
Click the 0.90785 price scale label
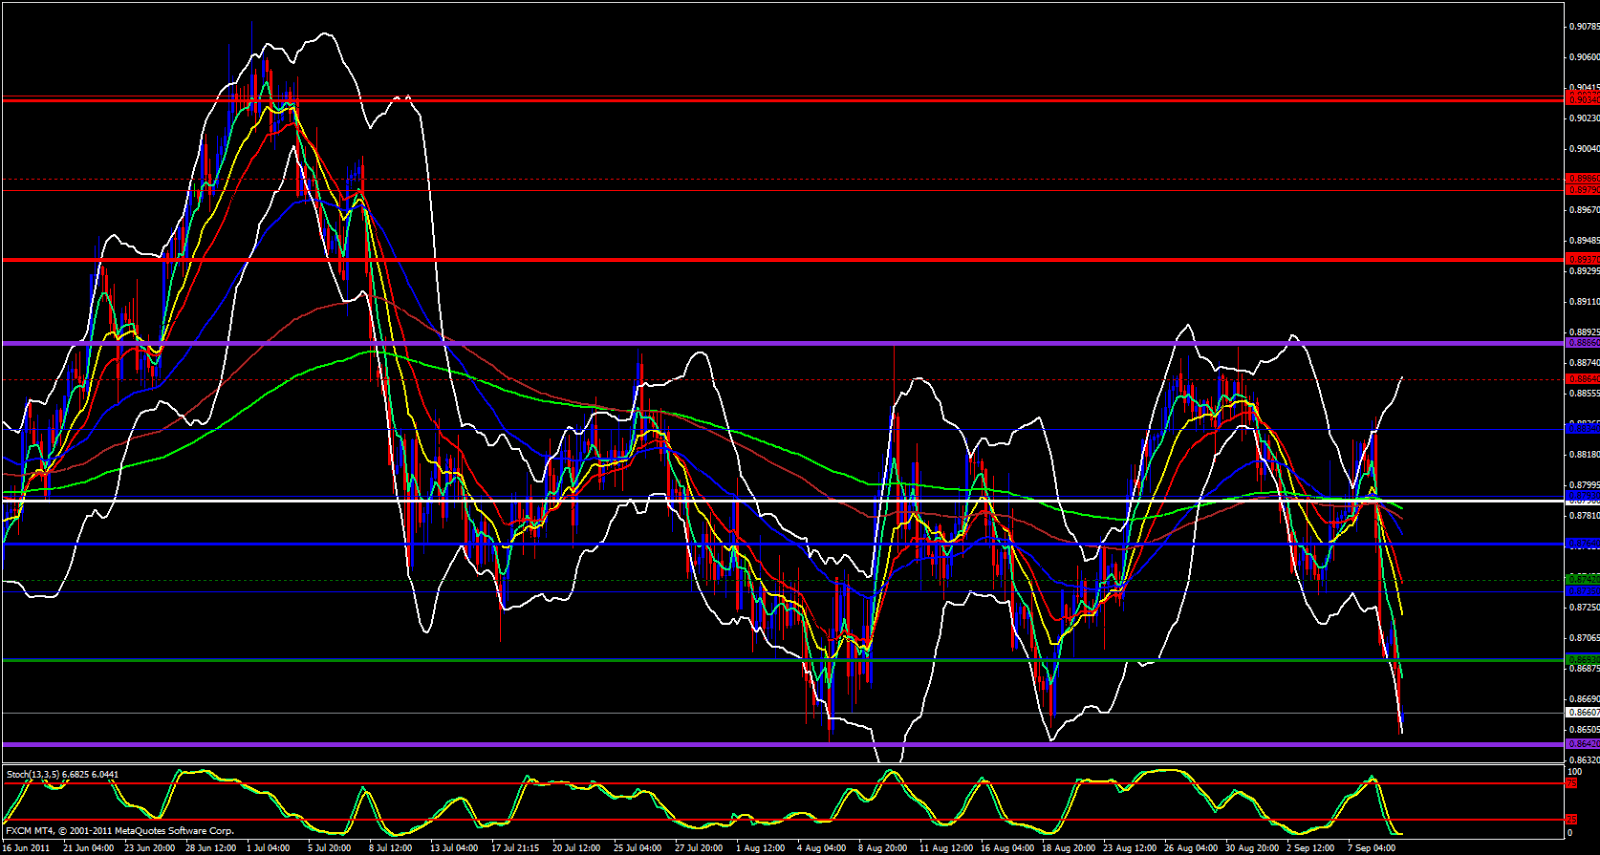(1583, 27)
